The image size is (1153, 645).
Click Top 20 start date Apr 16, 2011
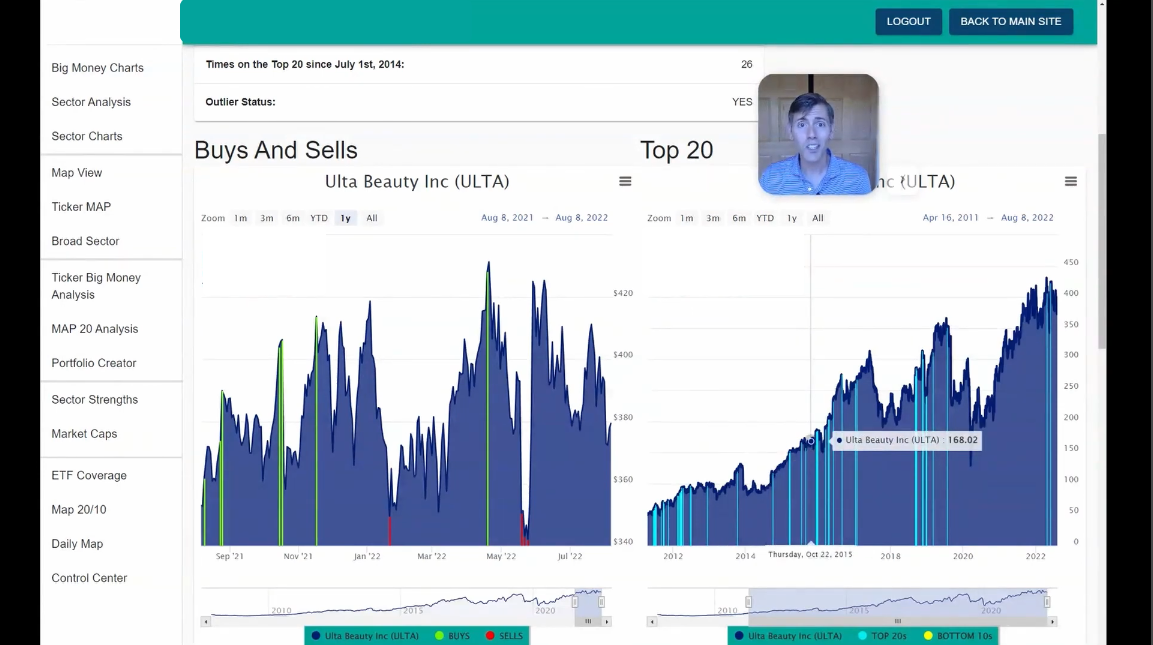point(951,218)
